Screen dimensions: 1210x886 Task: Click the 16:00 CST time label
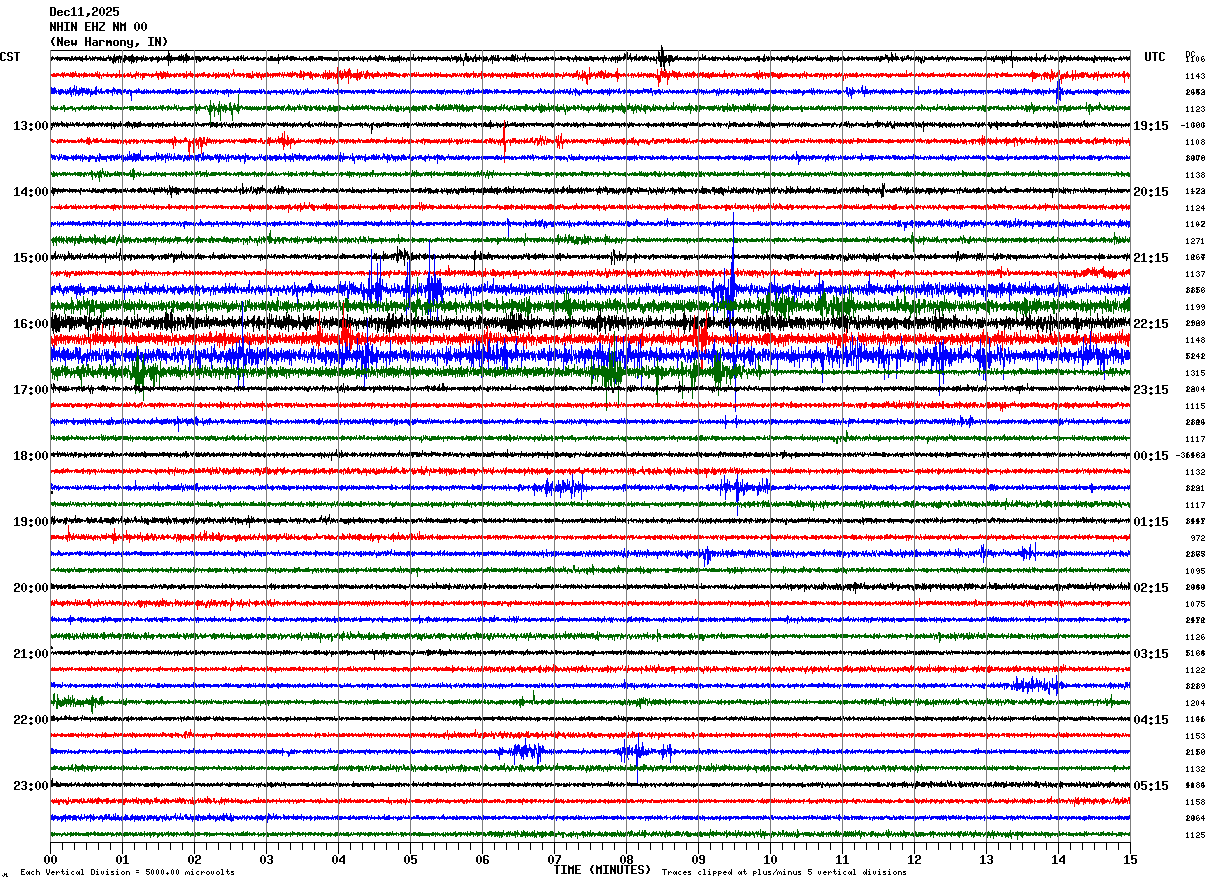coord(31,324)
